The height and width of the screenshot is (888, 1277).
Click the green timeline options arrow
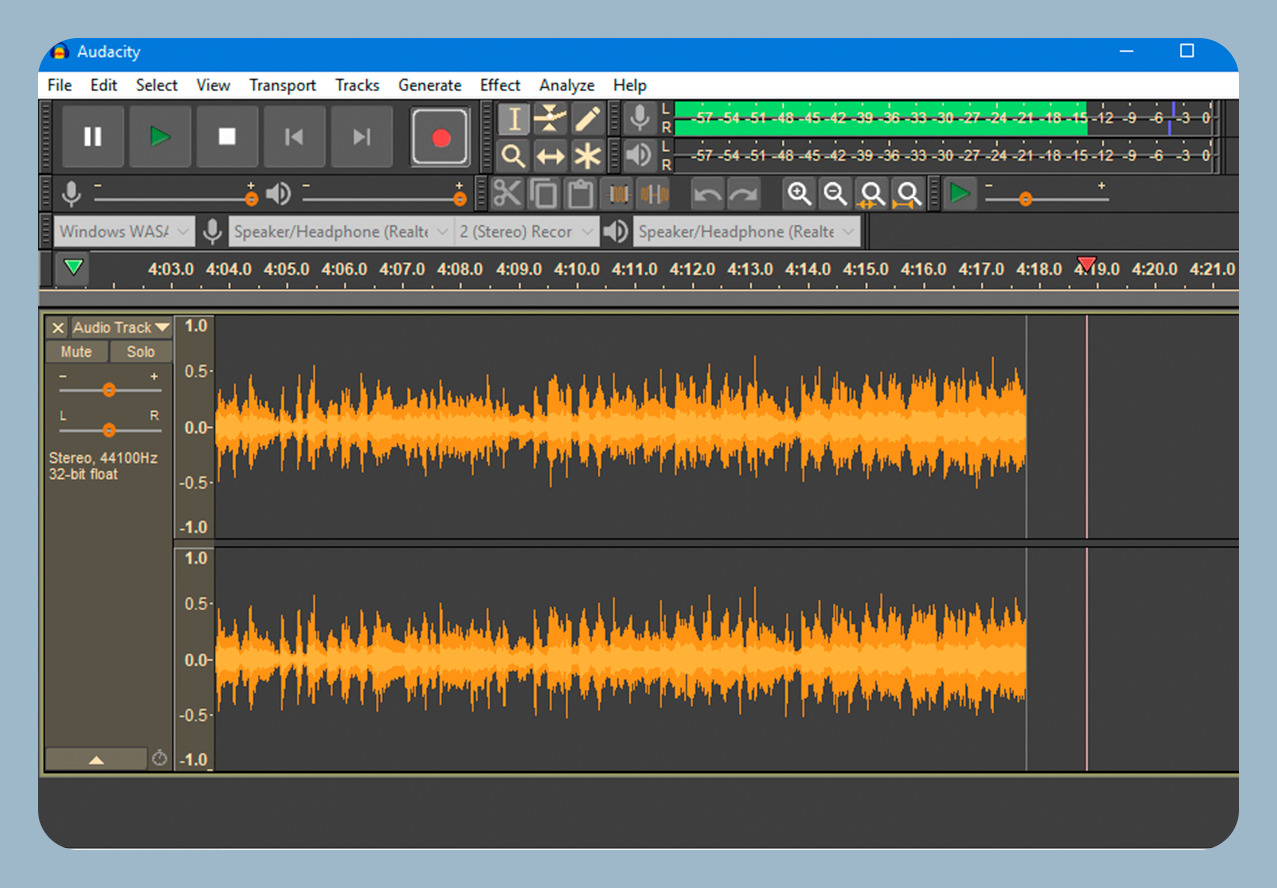(x=72, y=268)
